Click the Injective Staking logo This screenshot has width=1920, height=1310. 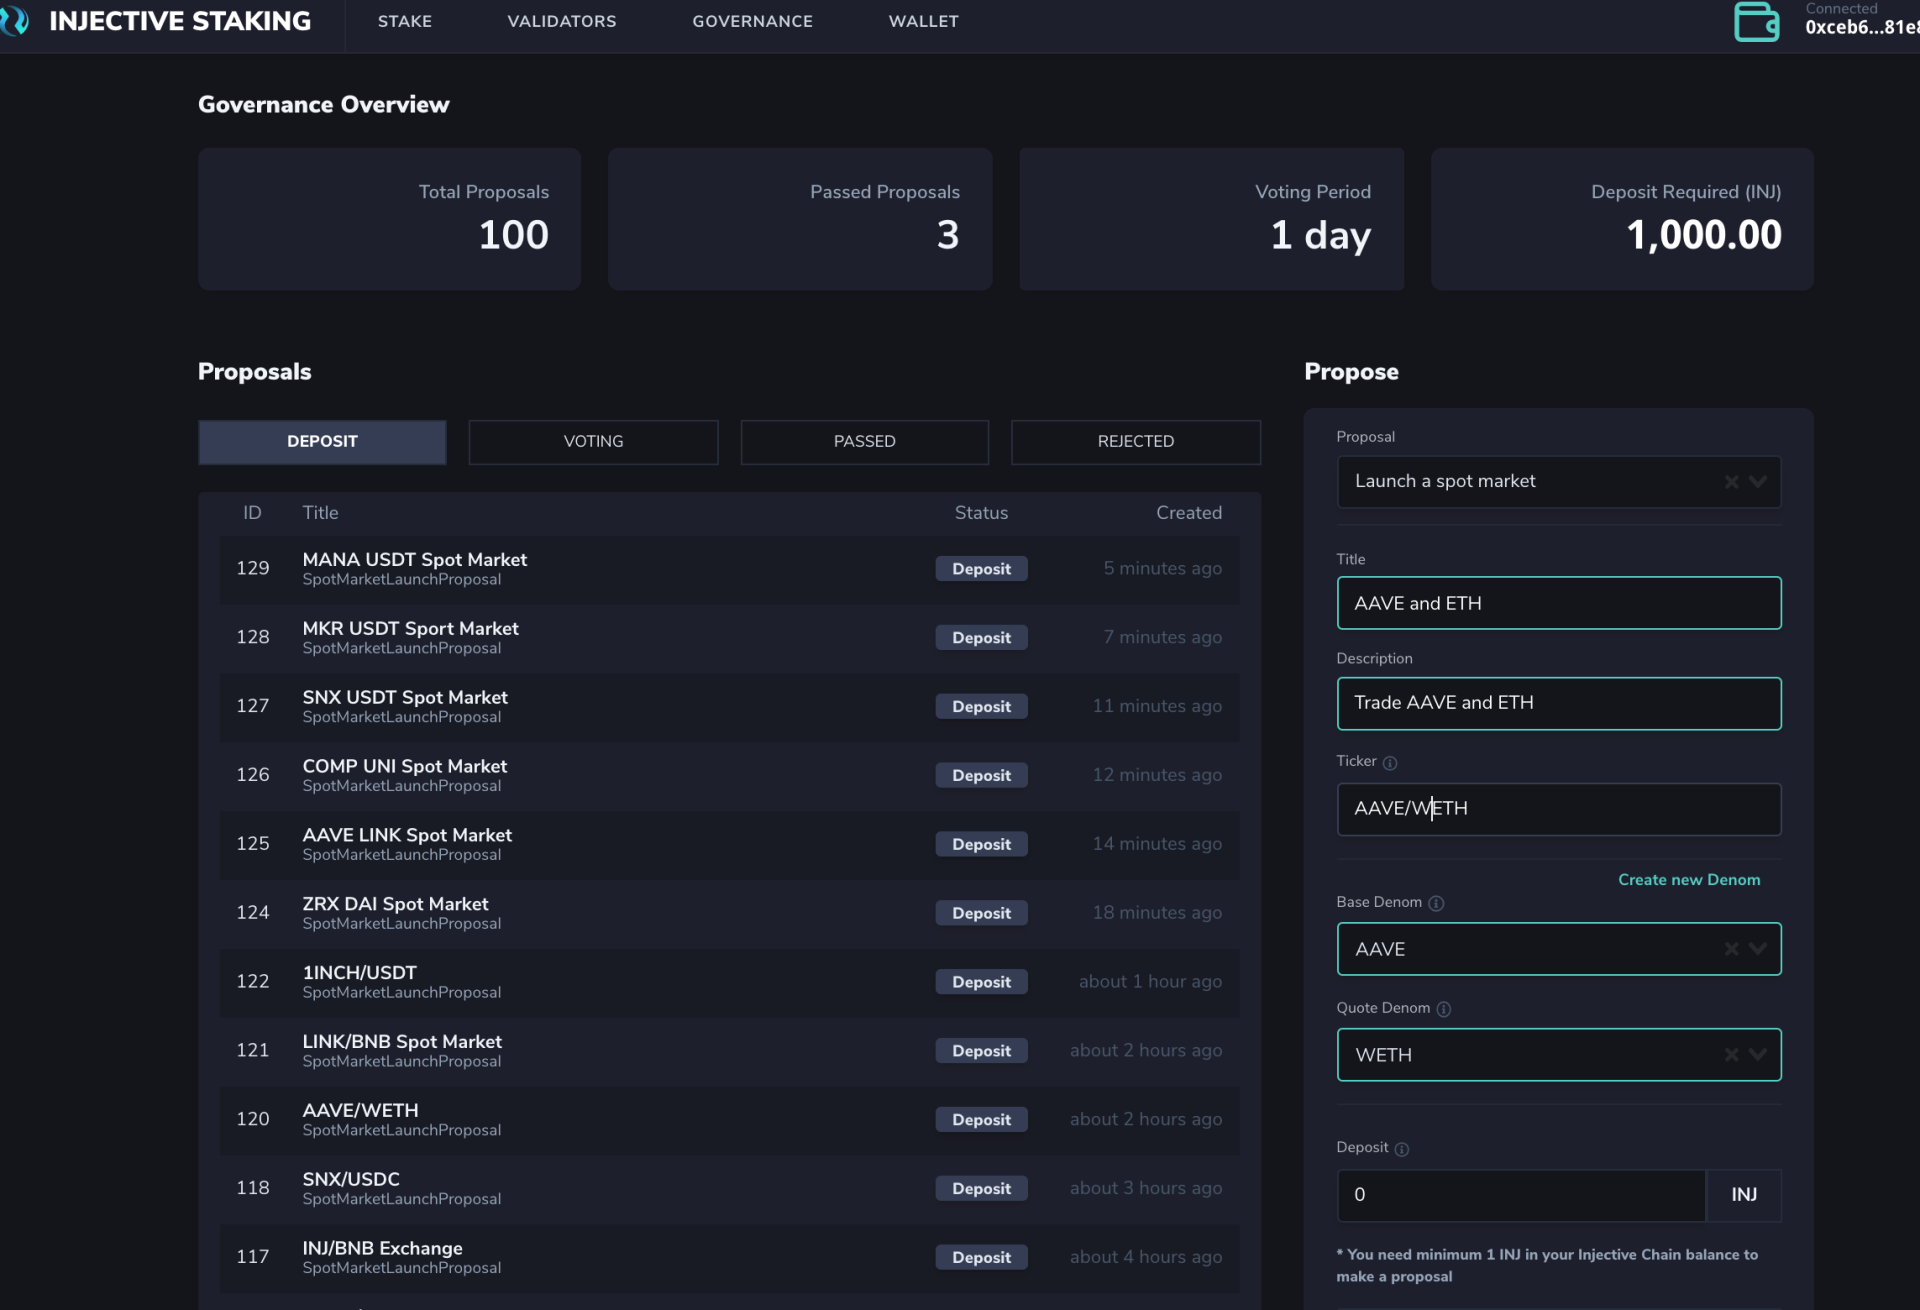click(160, 21)
